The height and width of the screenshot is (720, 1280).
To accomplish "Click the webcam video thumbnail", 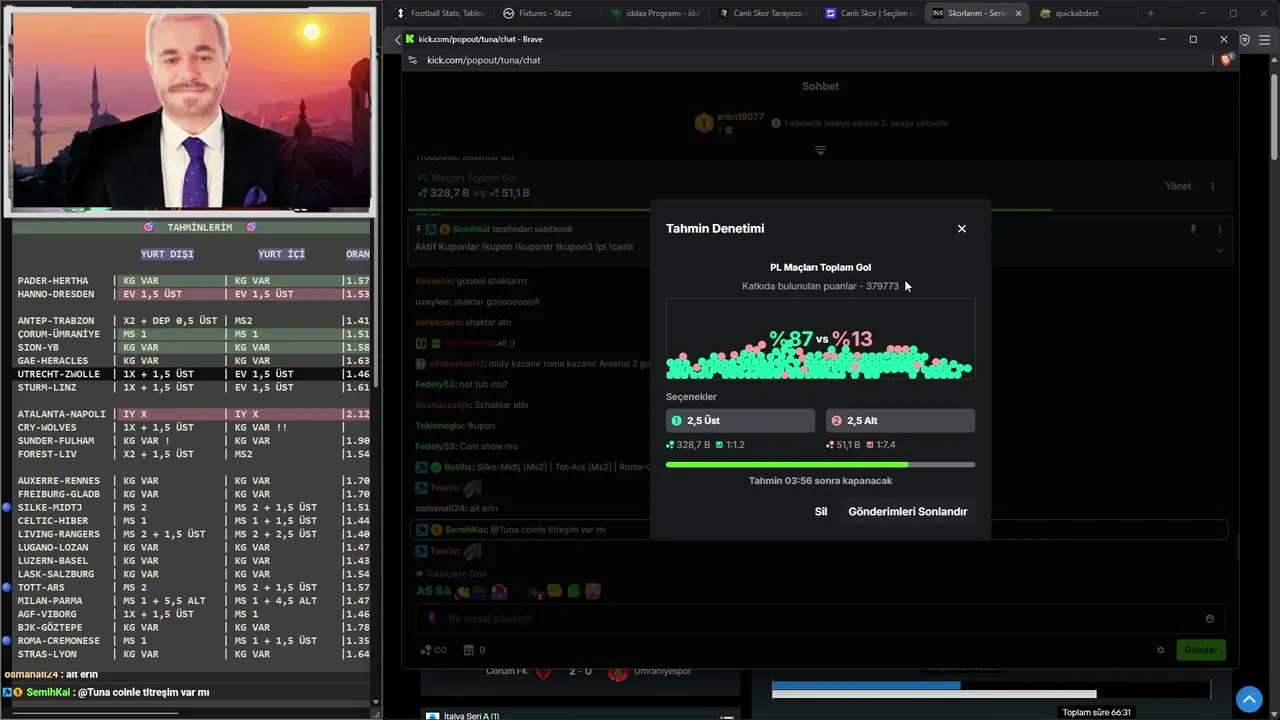I will pyautogui.click(x=190, y=109).
